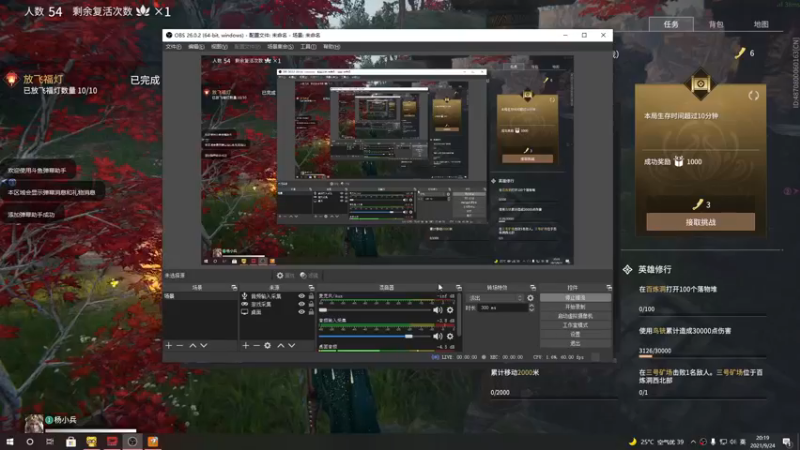The image size is (800, 450).
Task: Add a new source with plus icon in Sources panel
Action: pos(245,345)
